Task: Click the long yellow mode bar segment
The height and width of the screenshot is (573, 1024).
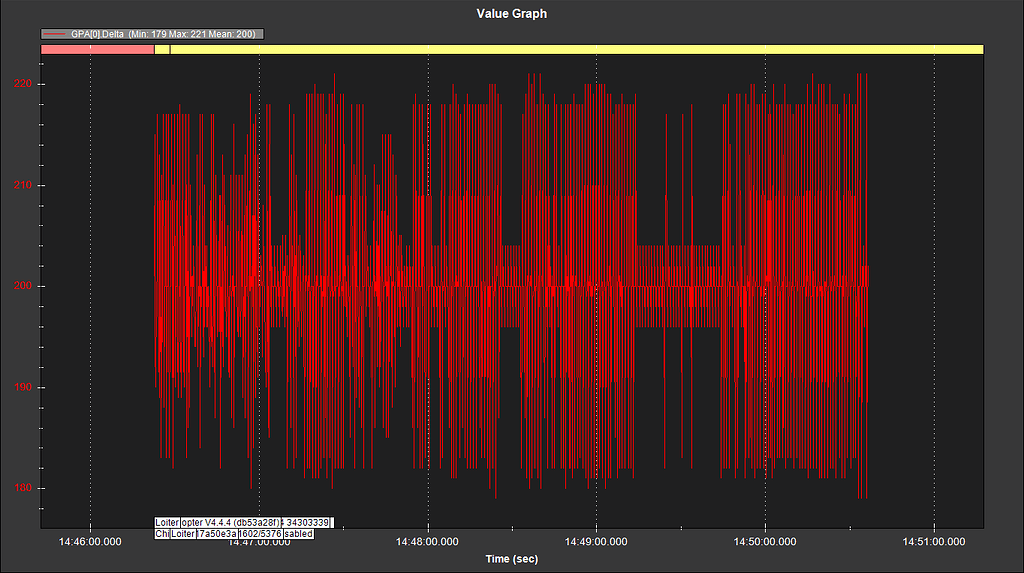Action: pos(576,49)
